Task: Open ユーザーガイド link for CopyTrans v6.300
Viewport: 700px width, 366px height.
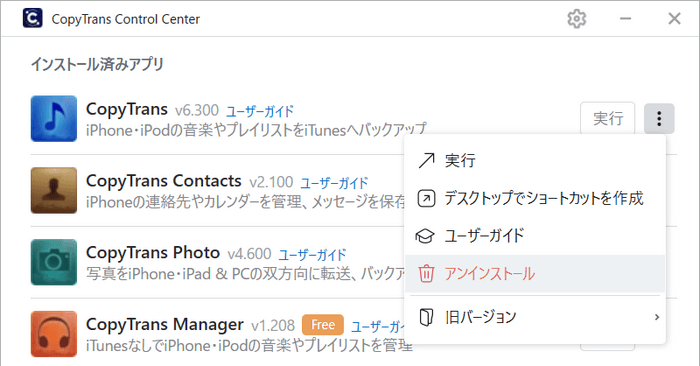Action: tap(260, 111)
